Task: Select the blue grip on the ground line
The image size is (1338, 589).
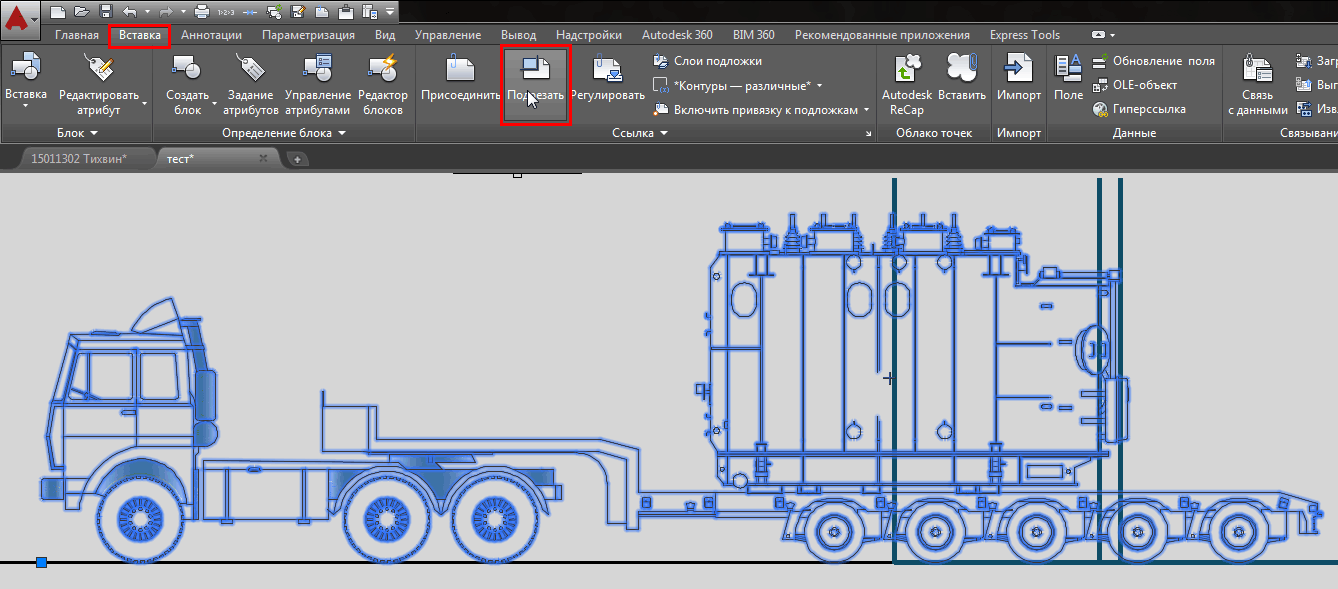Action: pos(41,563)
